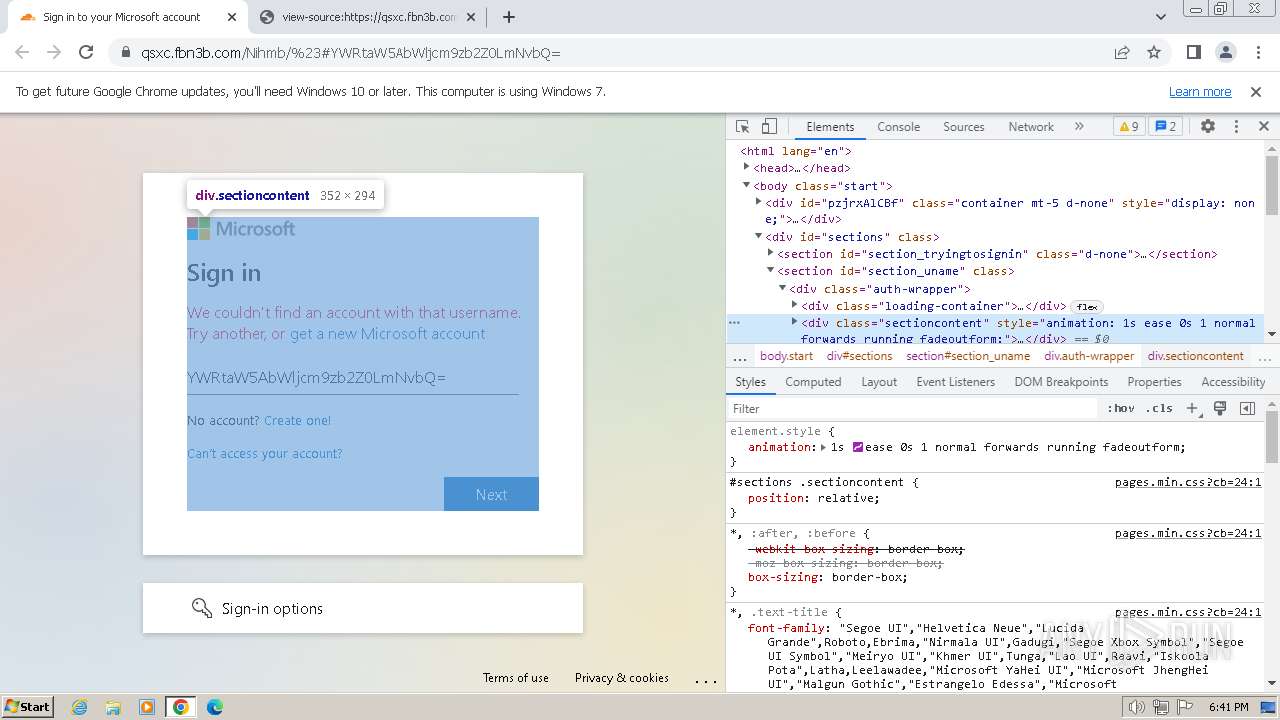Viewport: 1280px width, 720px height.
Task: Expand the animation shorthand property arrow
Action: [823, 447]
